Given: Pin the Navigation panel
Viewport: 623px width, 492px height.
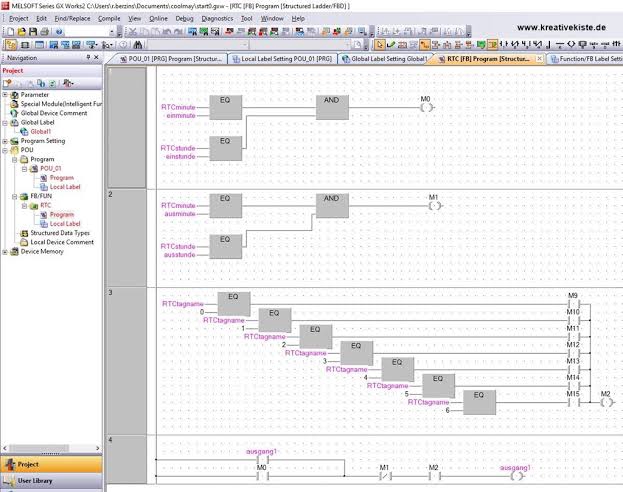Looking at the screenshot, I should coord(88,58).
